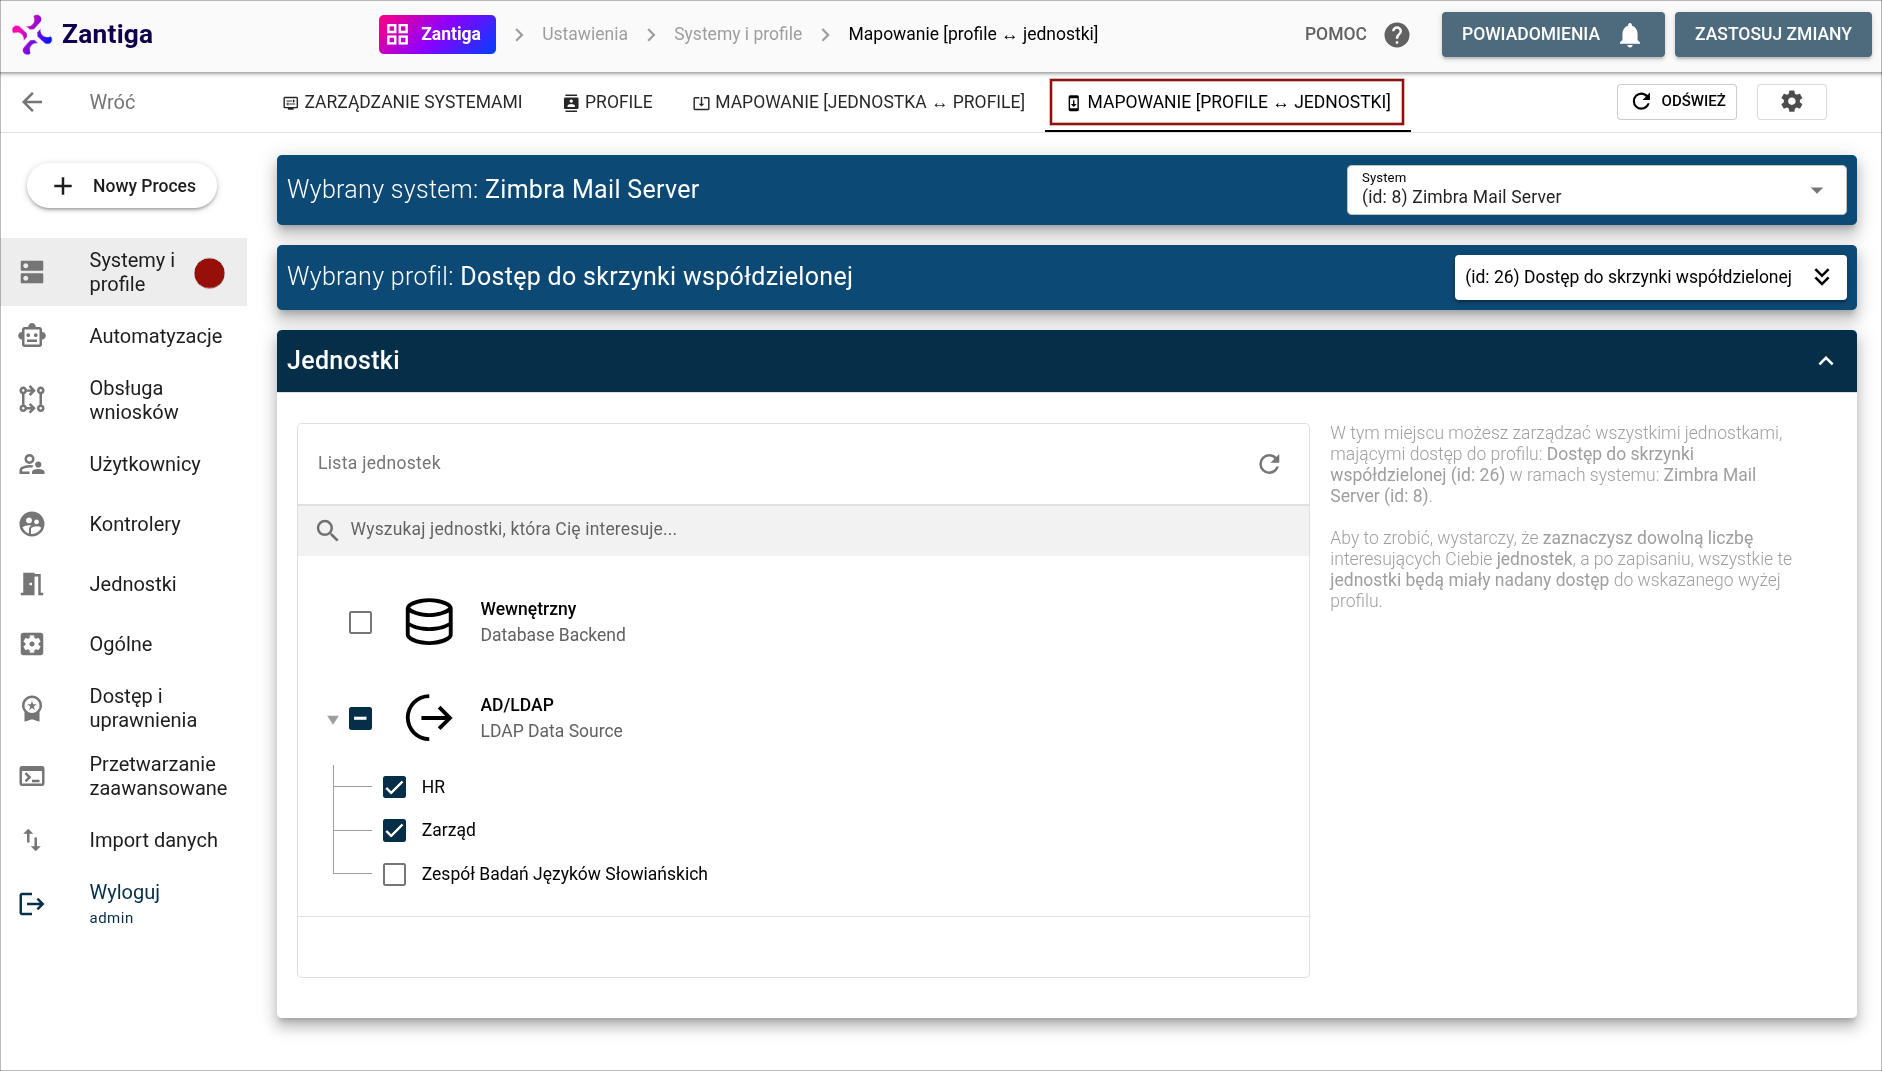This screenshot has height=1071, width=1882.
Task: Log out using the Wyloguj icon
Action: 32,904
